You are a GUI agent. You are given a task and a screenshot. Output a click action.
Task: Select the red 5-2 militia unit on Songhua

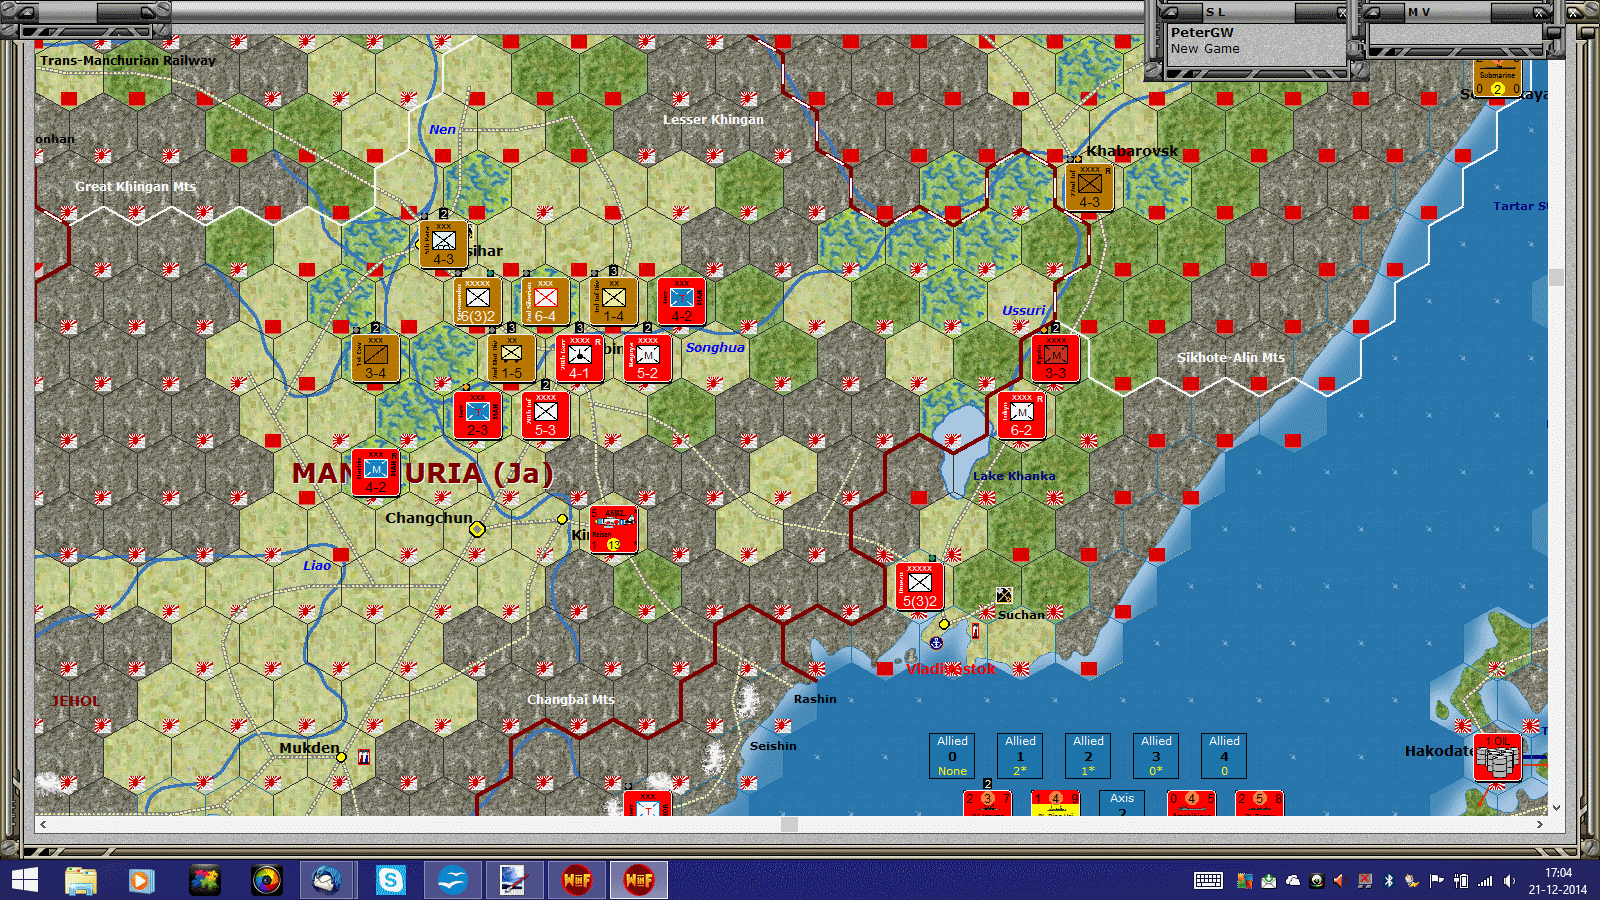648,359
